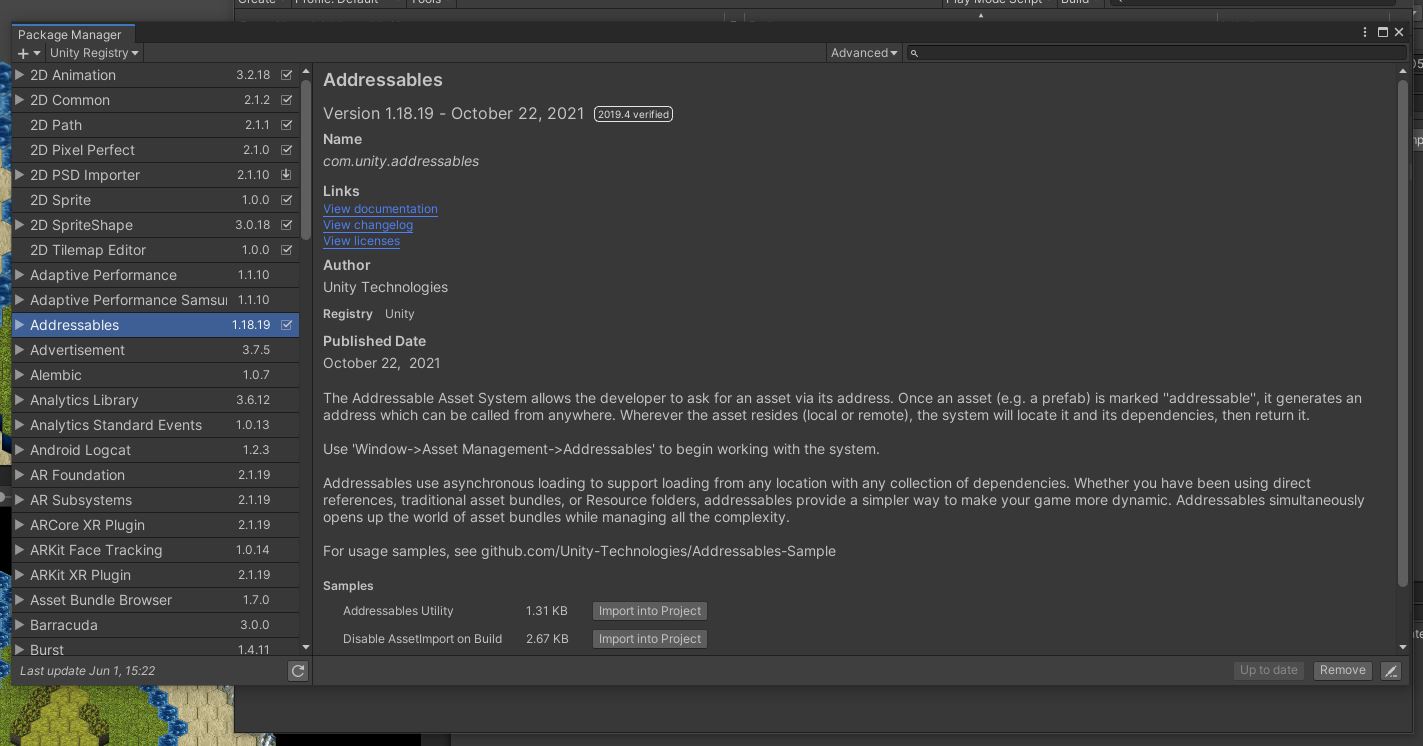Open the Advanced settings dropdown
The image size is (1423, 746).
[x=864, y=53]
